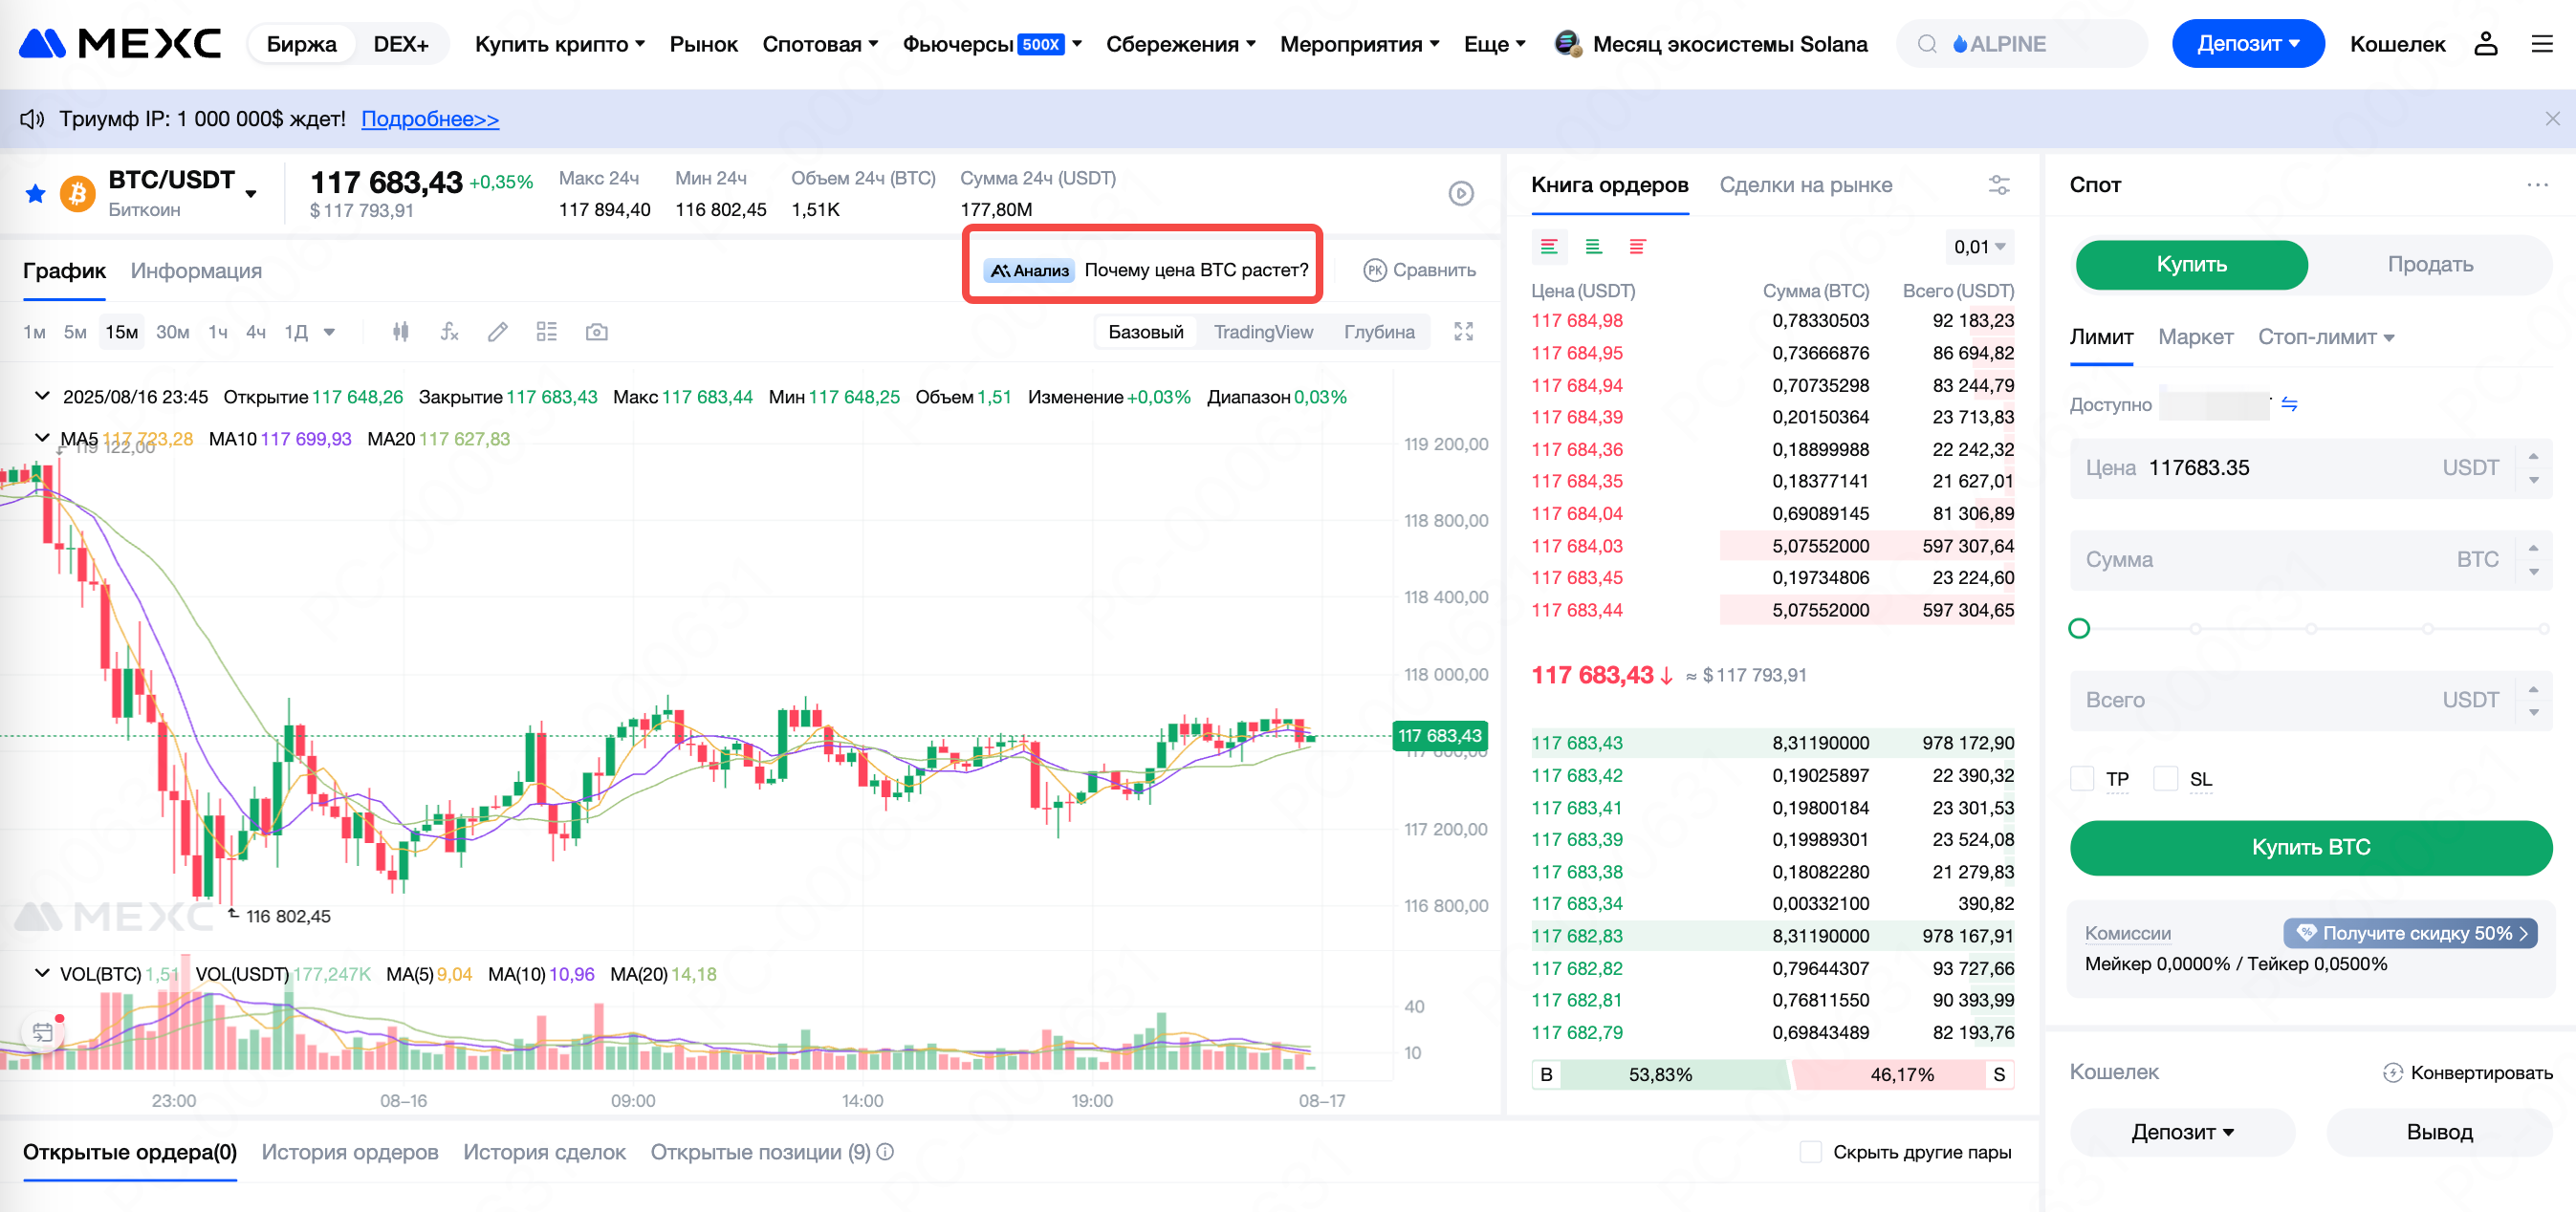Image resolution: width=2576 pixels, height=1212 pixels.
Task: Open hamburger menu in header
Action: tap(2541, 44)
